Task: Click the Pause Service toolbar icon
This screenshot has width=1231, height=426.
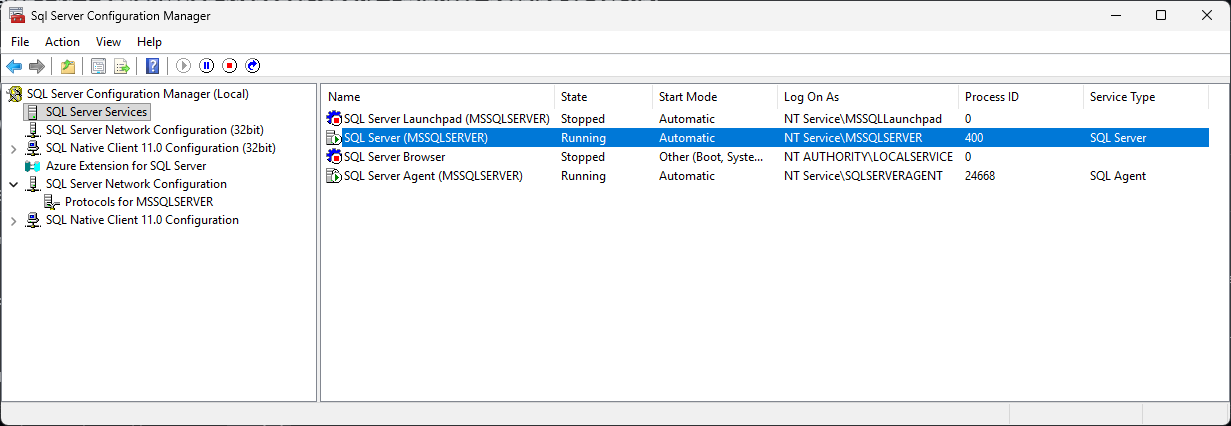Action: pyautogui.click(x=206, y=66)
